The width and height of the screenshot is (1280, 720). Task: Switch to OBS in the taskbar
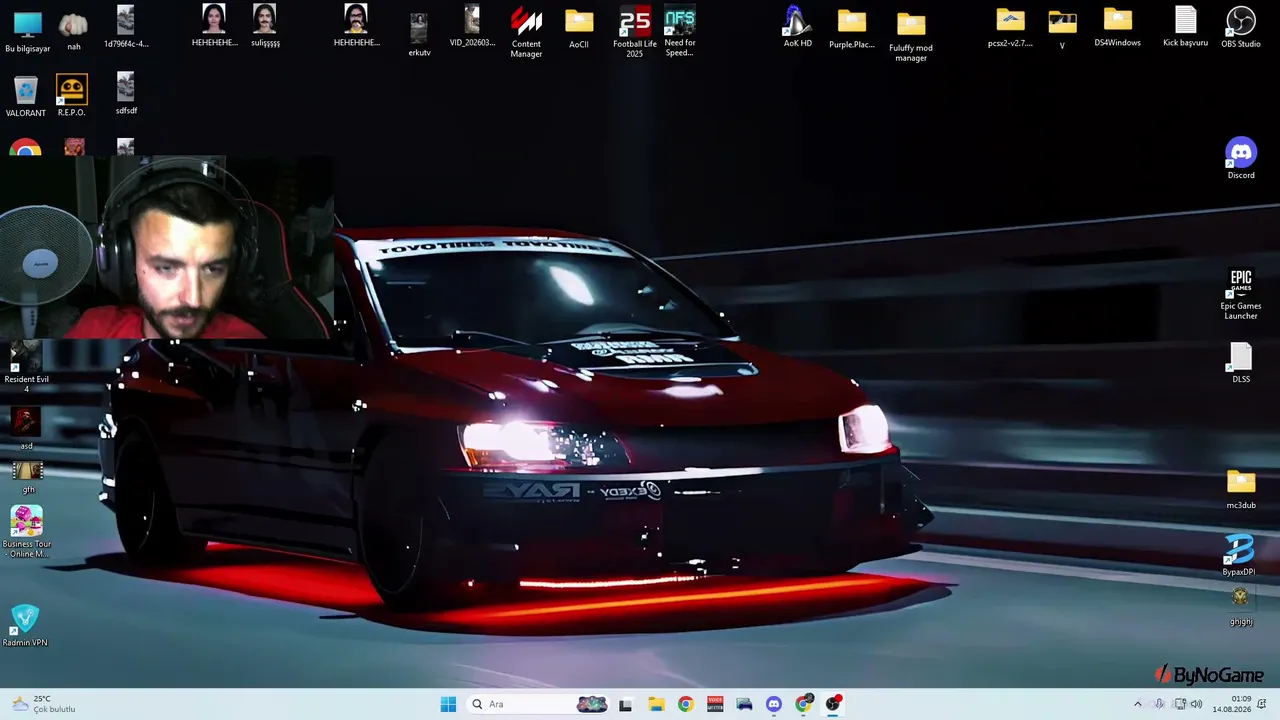(833, 704)
